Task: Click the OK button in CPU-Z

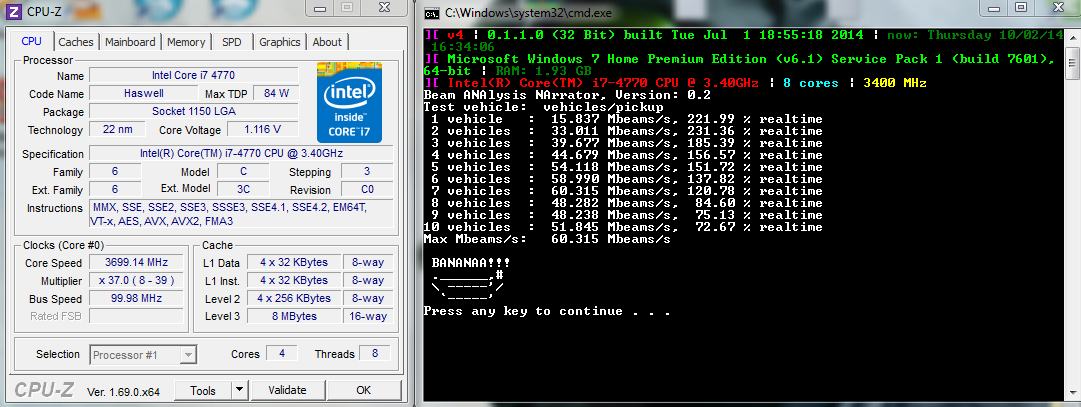Action: click(363, 390)
